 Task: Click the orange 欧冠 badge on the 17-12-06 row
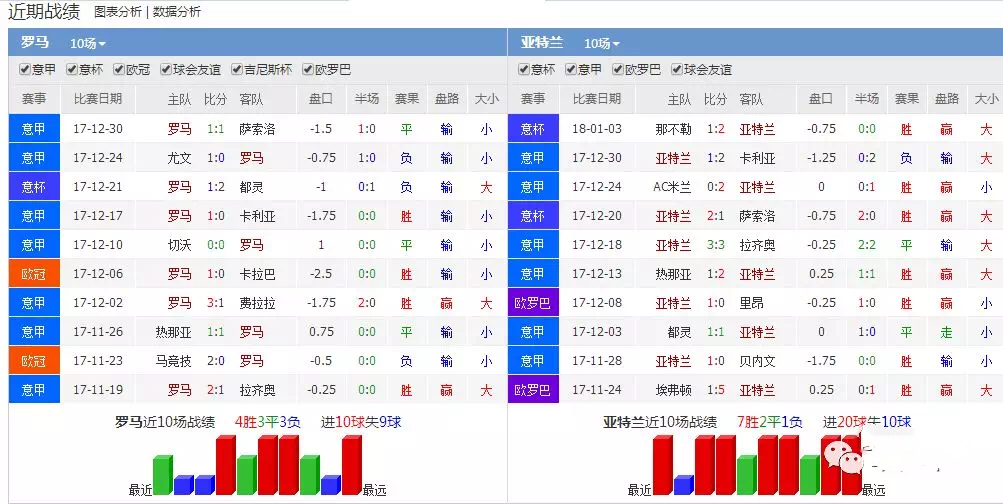34,273
